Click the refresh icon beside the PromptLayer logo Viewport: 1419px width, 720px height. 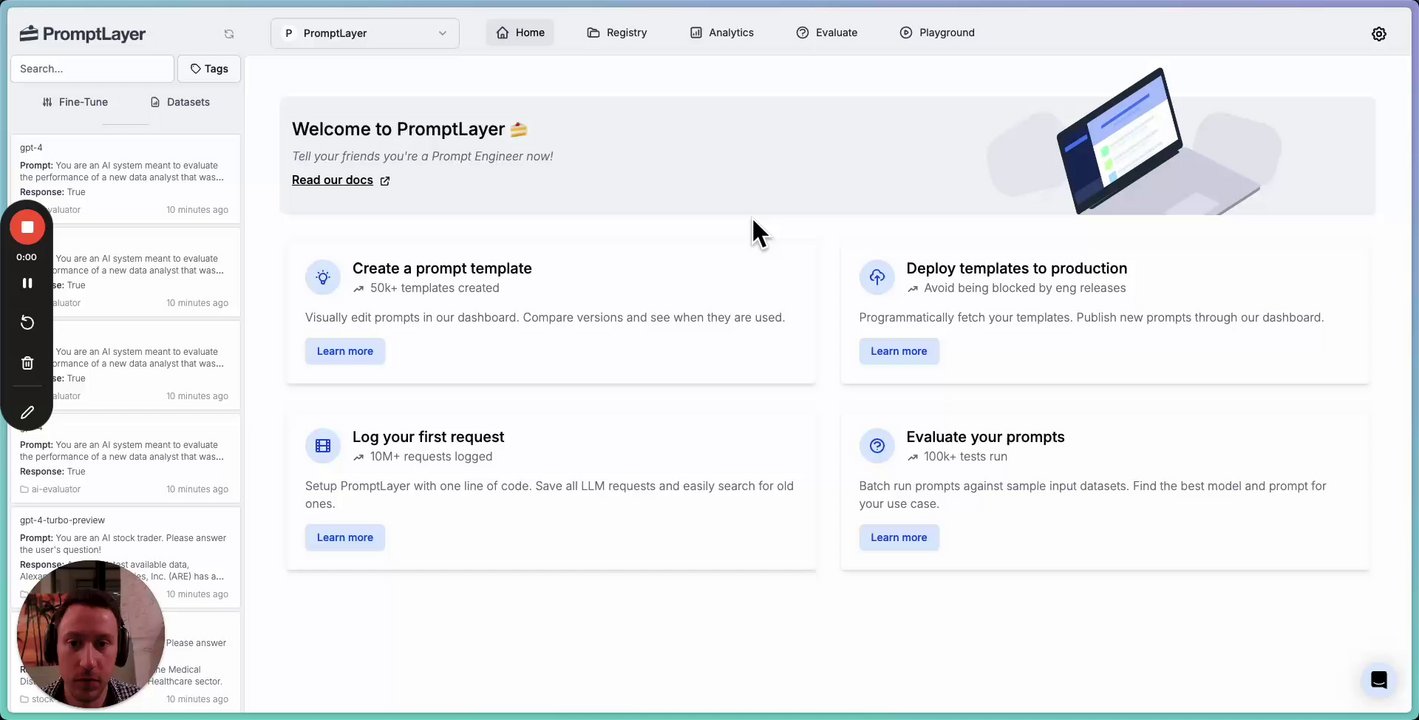pos(229,34)
